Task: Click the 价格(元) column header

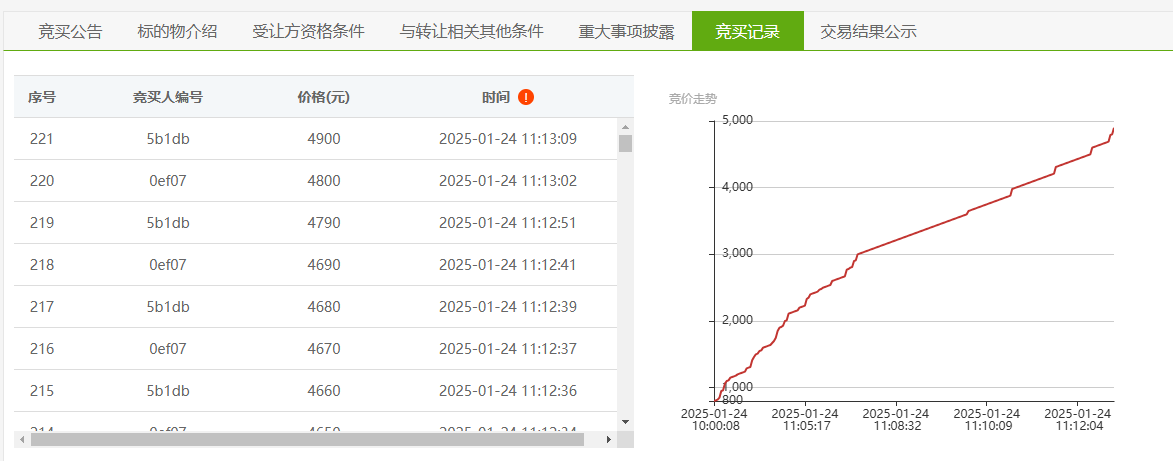Action: point(323,97)
